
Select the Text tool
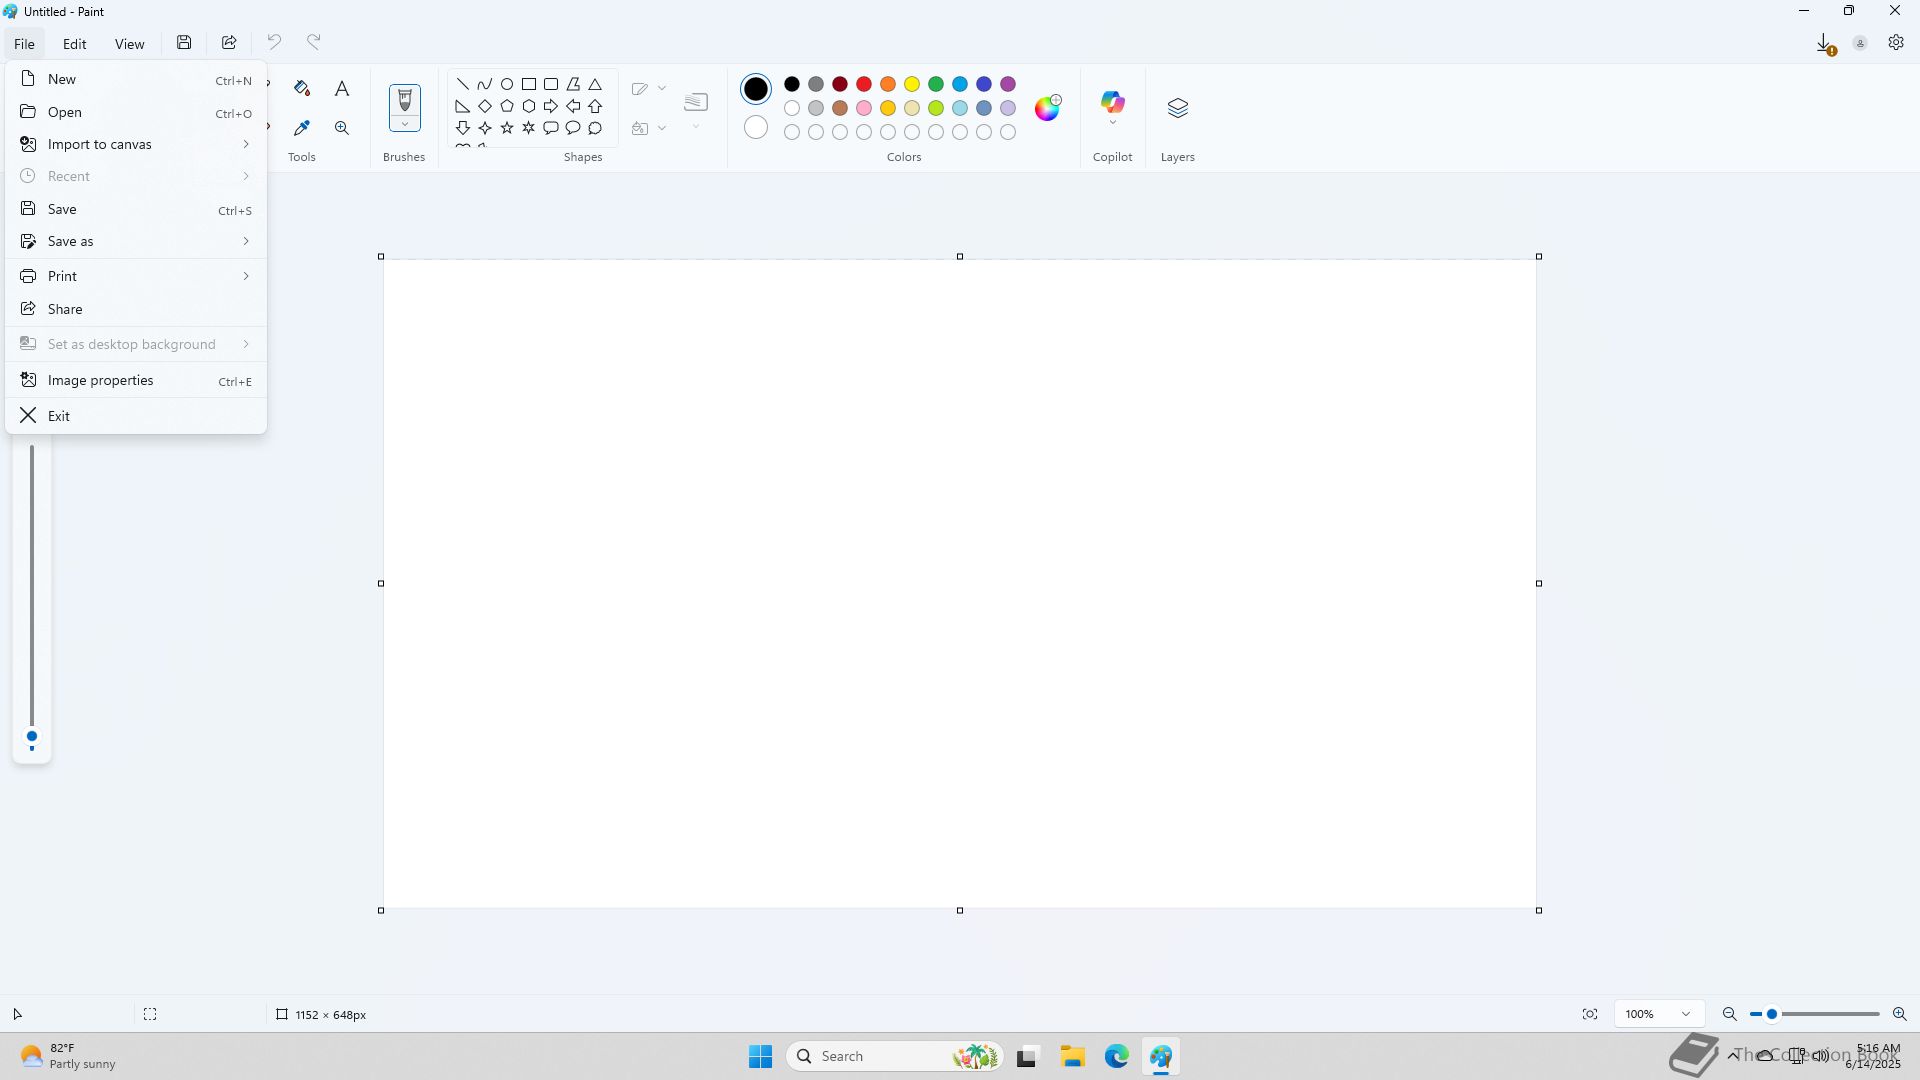(342, 89)
